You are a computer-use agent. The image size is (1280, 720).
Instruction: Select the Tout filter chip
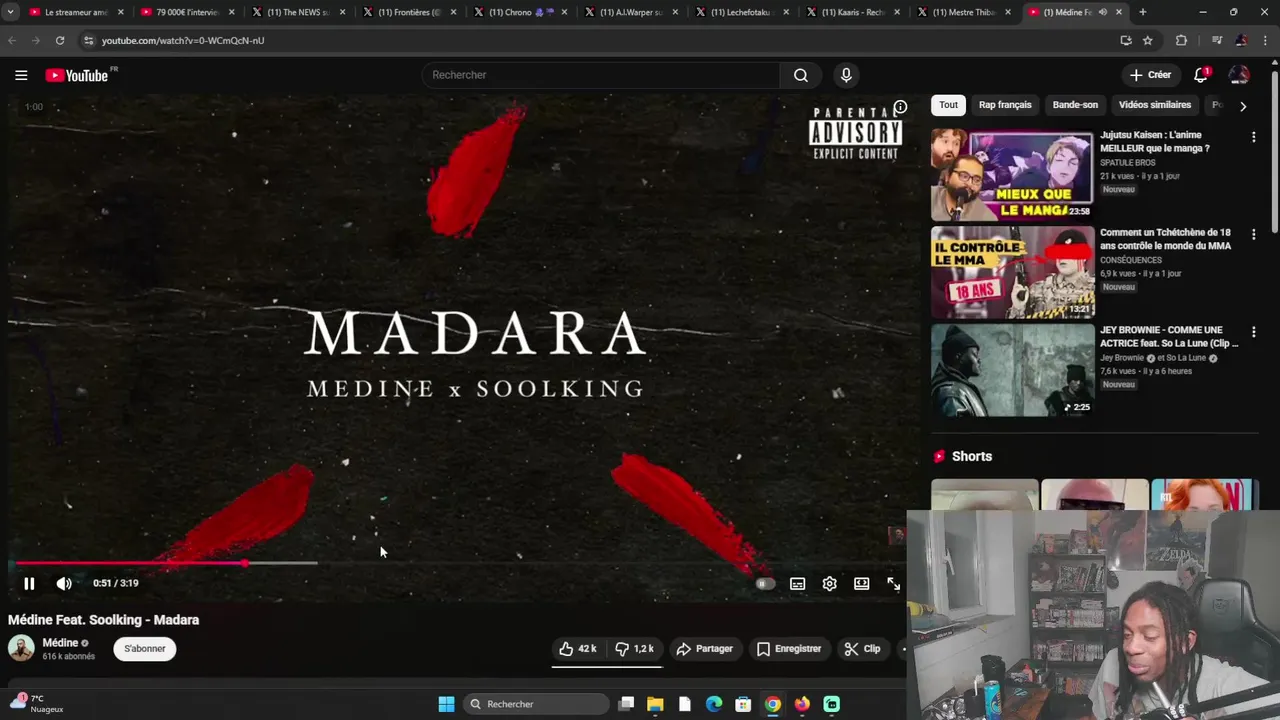[x=948, y=105]
